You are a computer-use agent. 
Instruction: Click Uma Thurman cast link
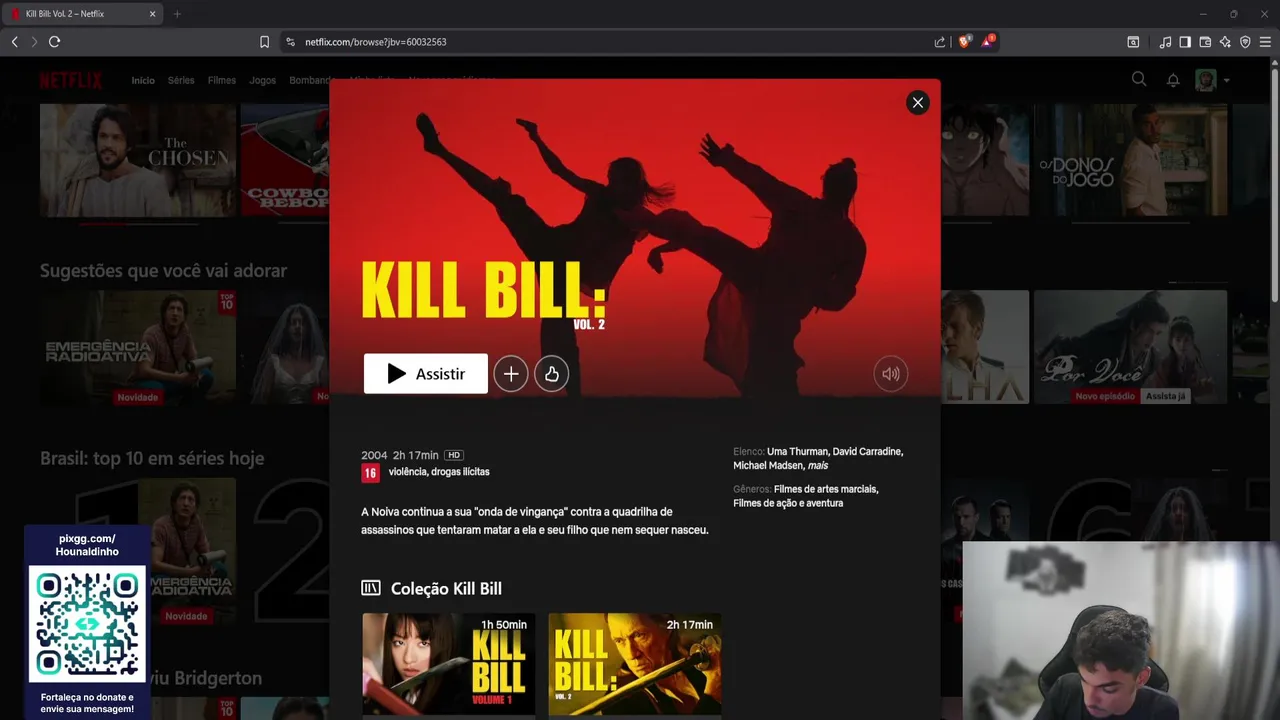[797, 452]
